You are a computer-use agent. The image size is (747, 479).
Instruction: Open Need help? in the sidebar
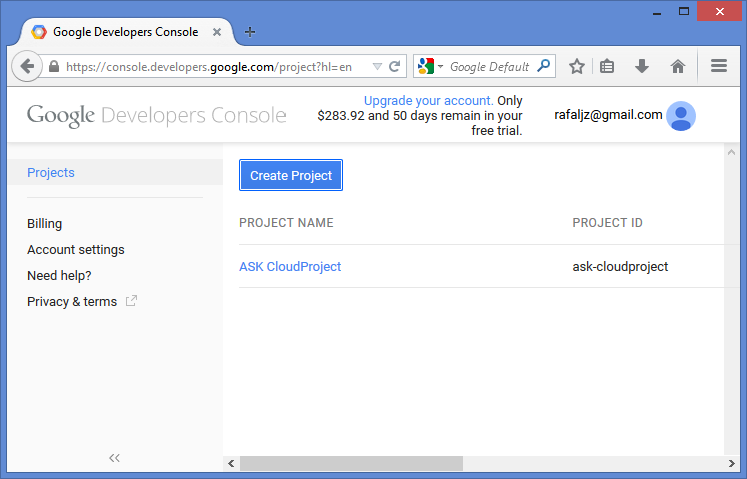tap(59, 275)
